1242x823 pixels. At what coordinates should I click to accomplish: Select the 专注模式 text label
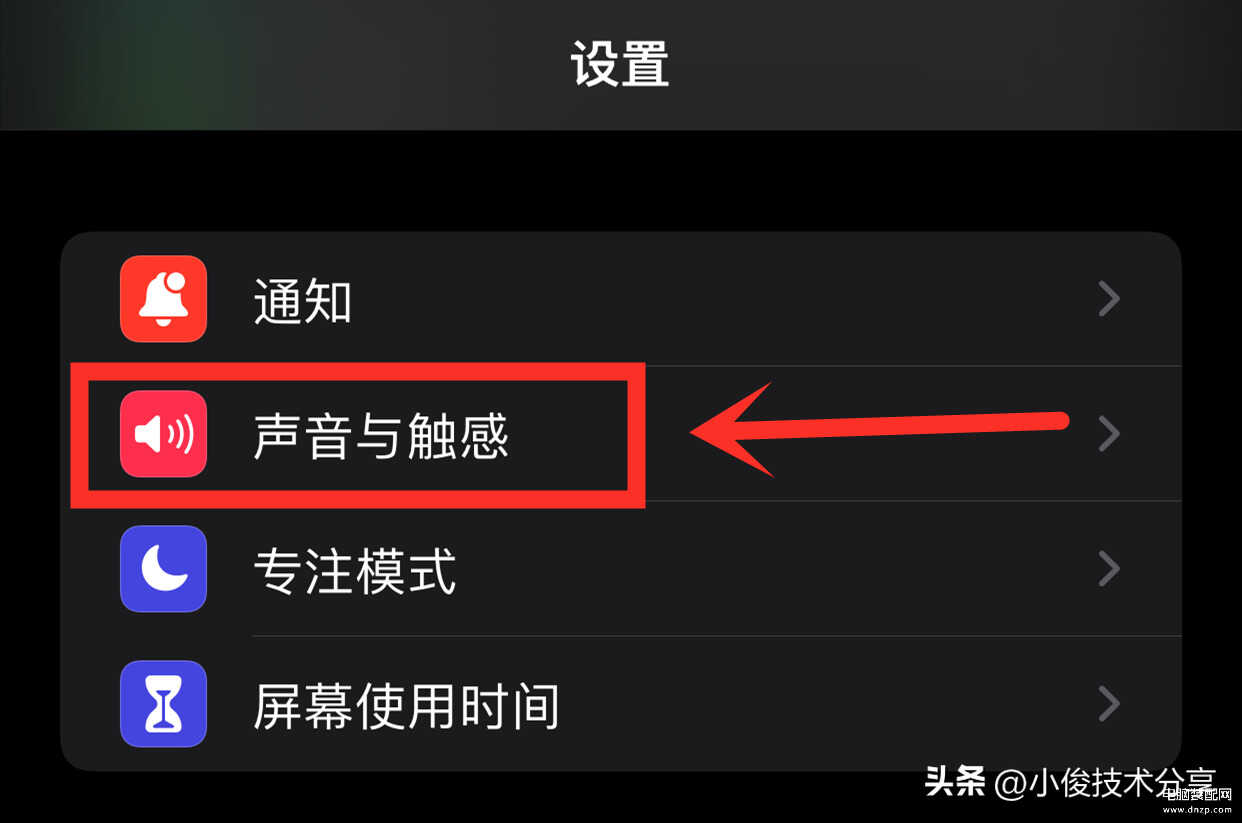pyautogui.click(x=354, y=570)
